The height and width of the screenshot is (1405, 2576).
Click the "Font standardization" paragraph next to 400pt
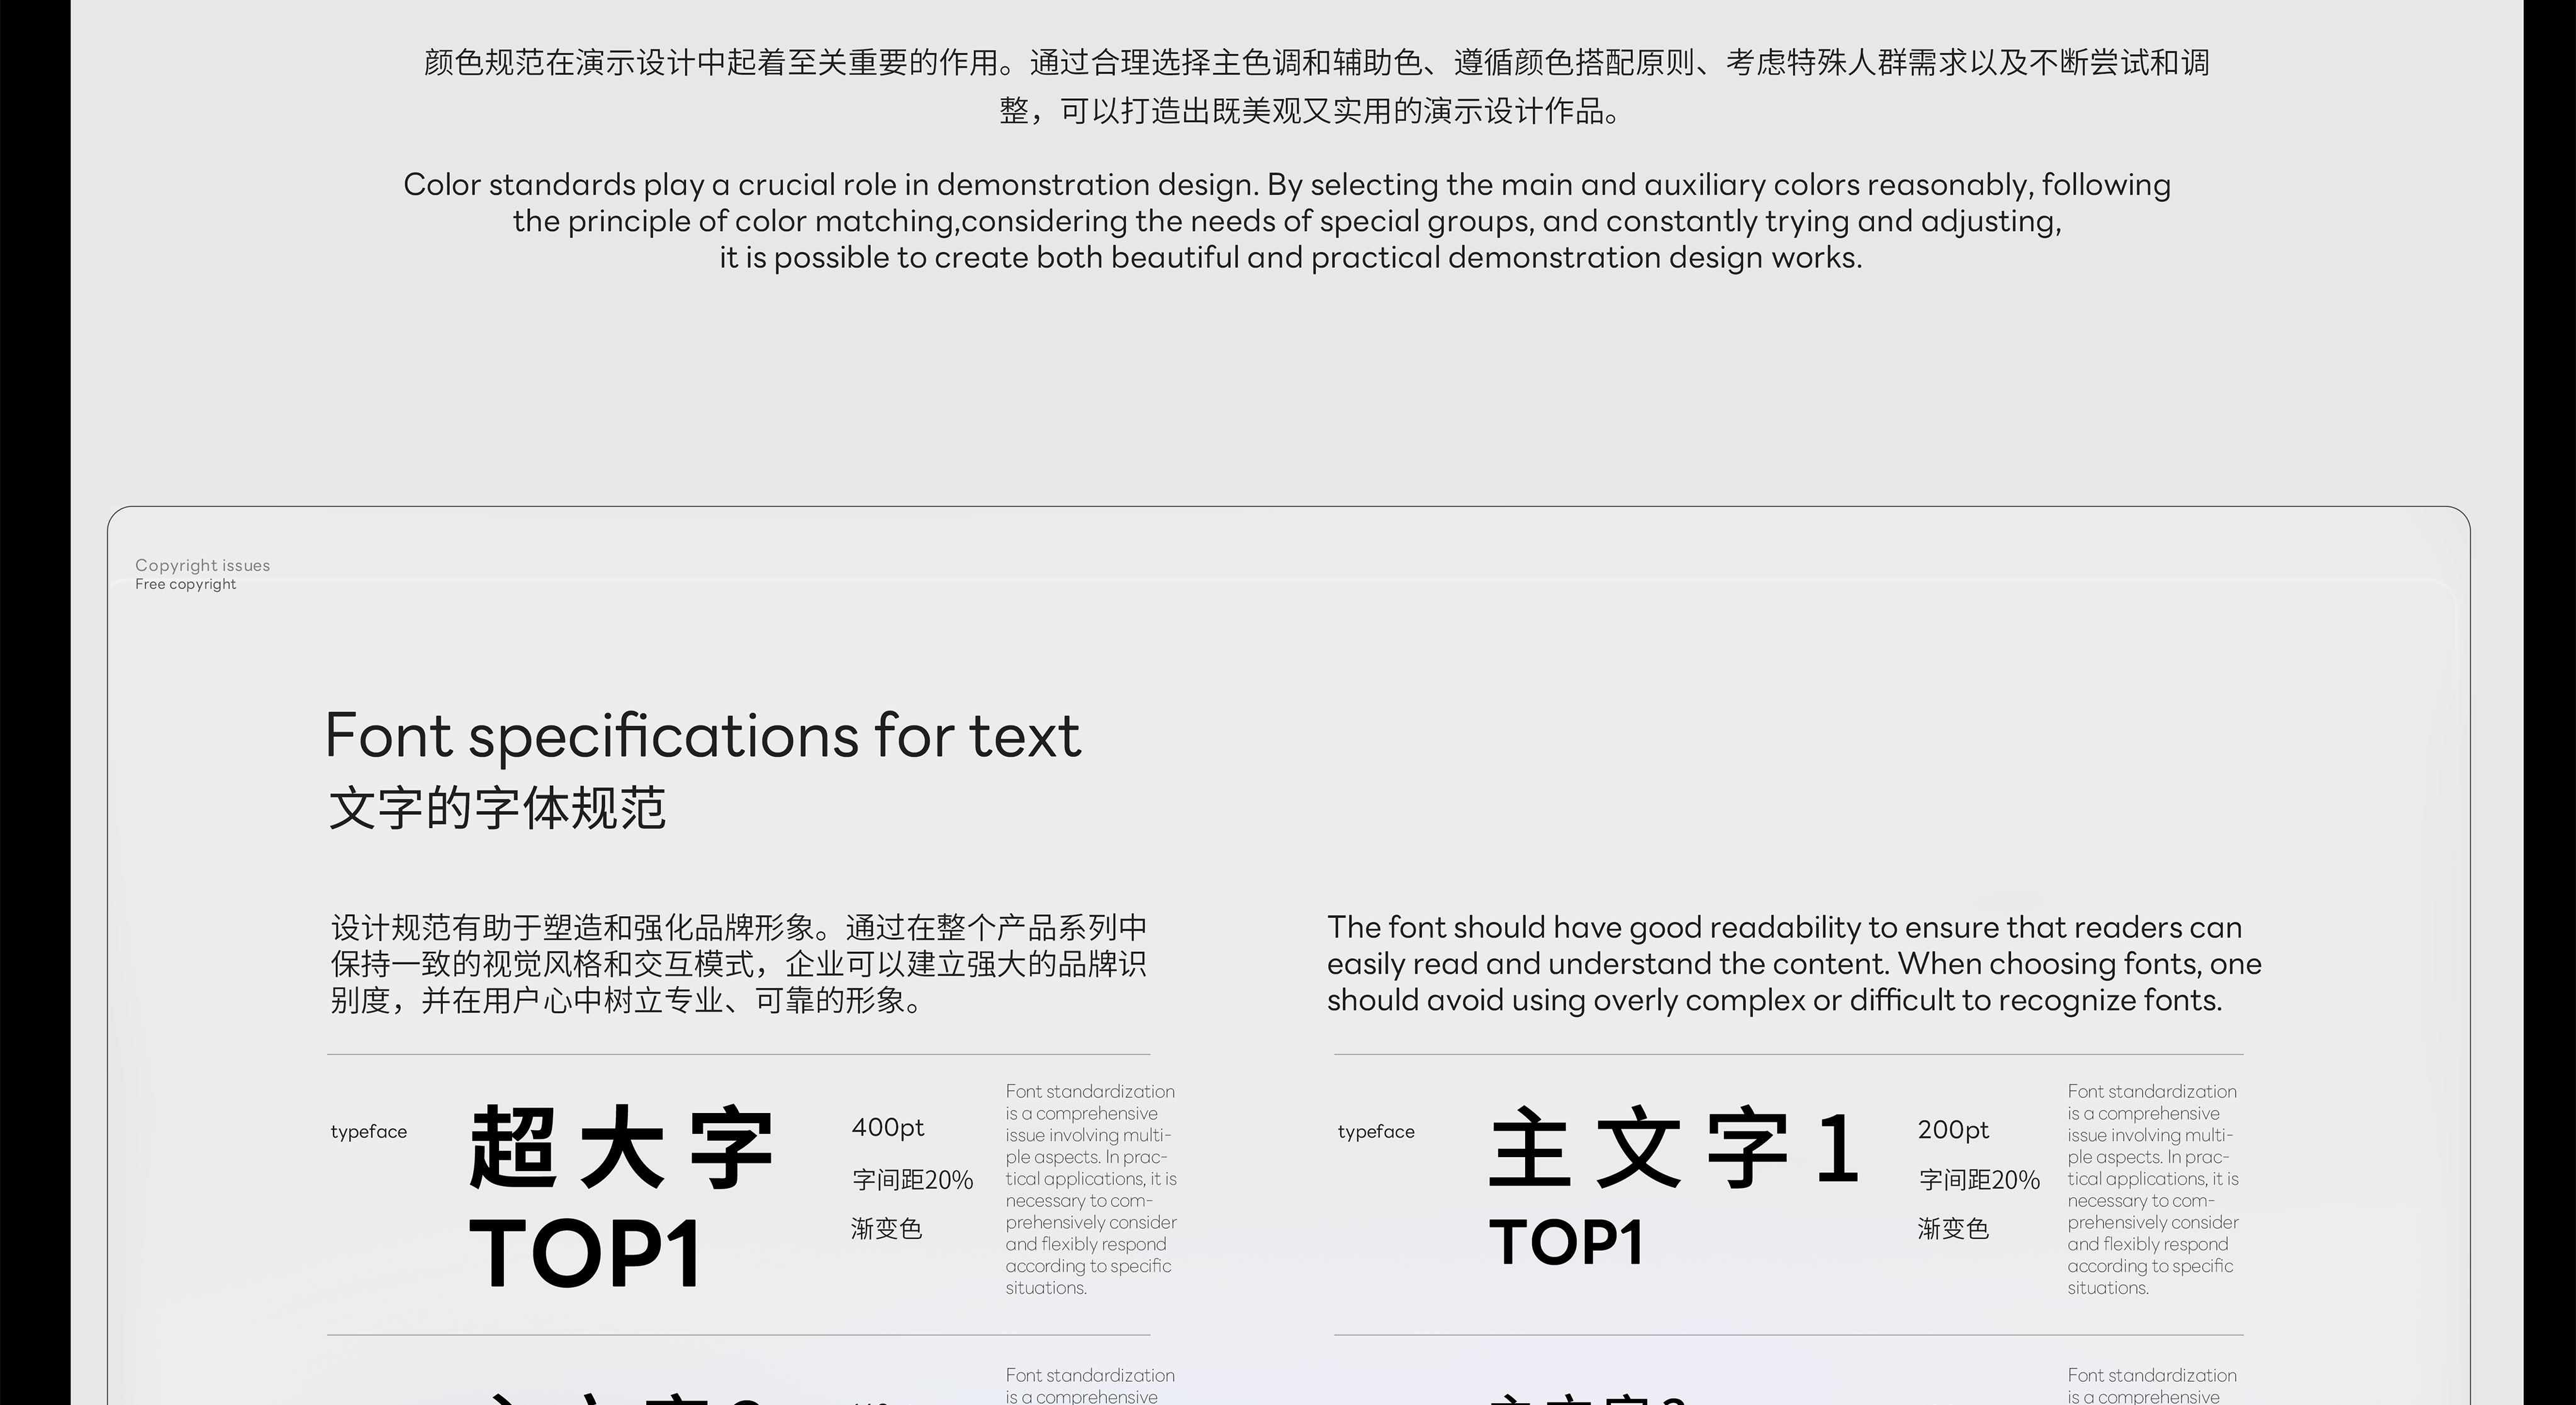1091,1189
